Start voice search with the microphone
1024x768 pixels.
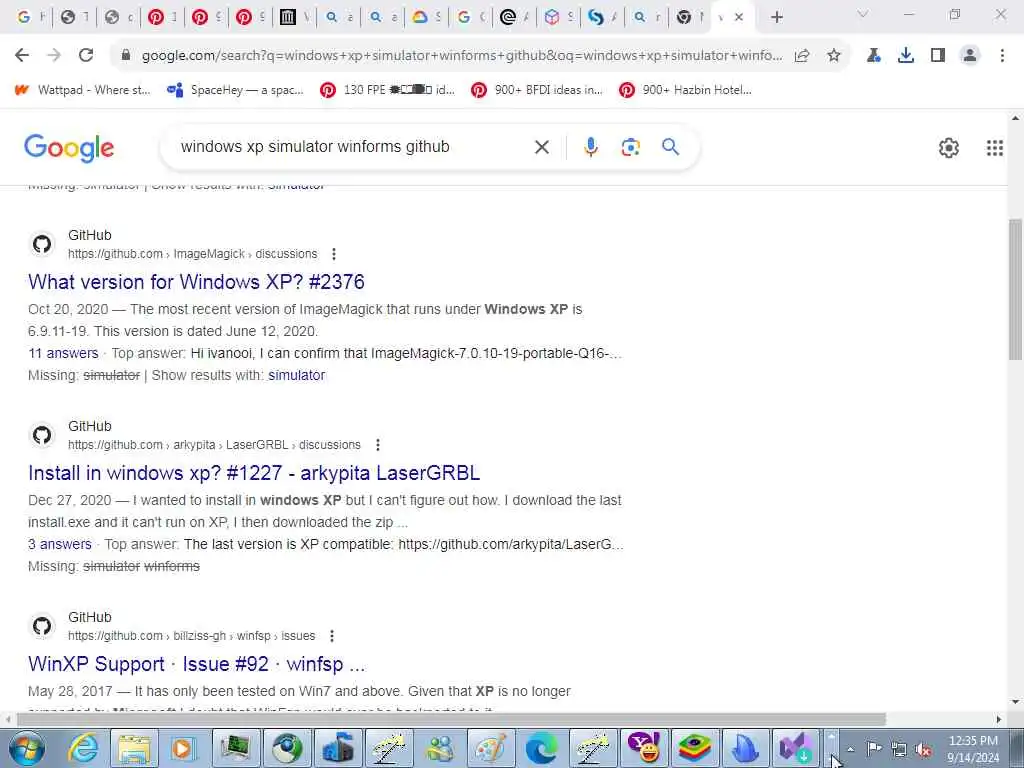coord(591,148)
